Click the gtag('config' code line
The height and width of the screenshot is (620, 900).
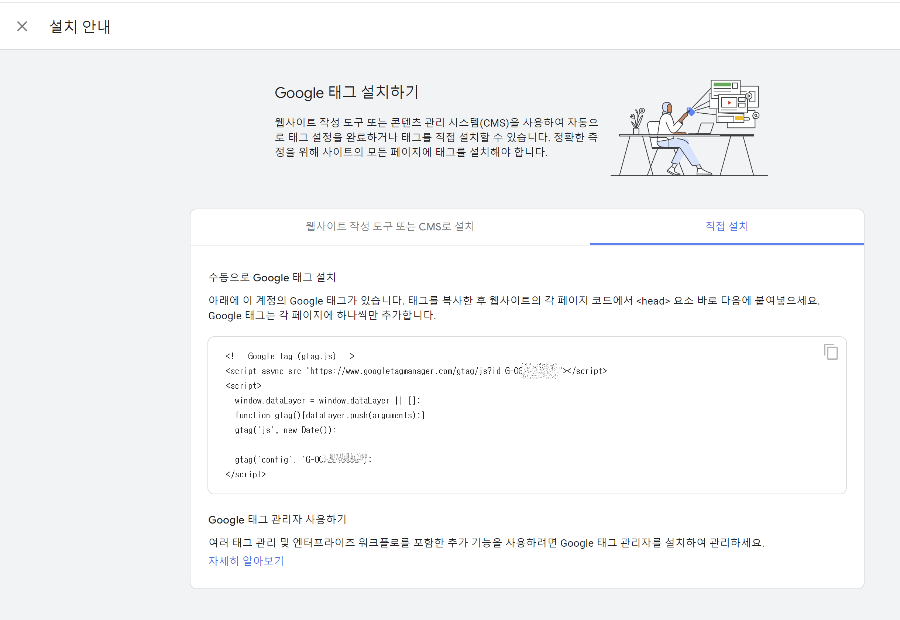point(303,459)
